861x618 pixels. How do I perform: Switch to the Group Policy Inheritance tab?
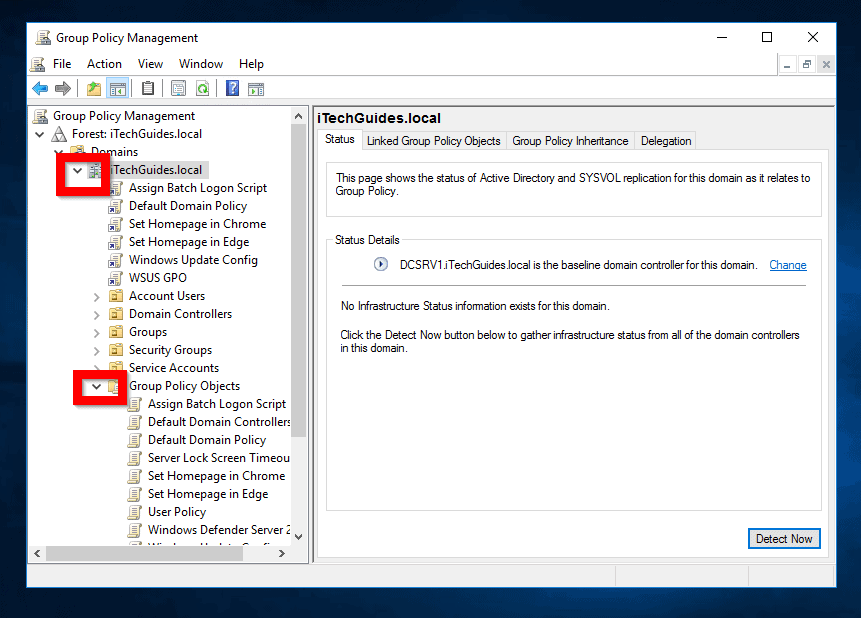pos(570,140)
